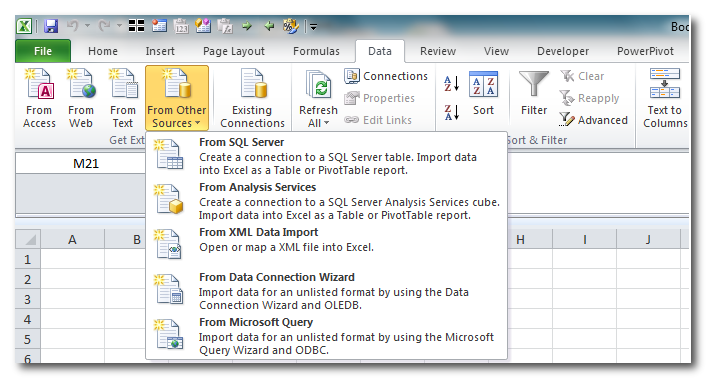The height and width of the screenshot is (378, 706).
Task: Click the Redo arrow
Action: tap(104, 26)
